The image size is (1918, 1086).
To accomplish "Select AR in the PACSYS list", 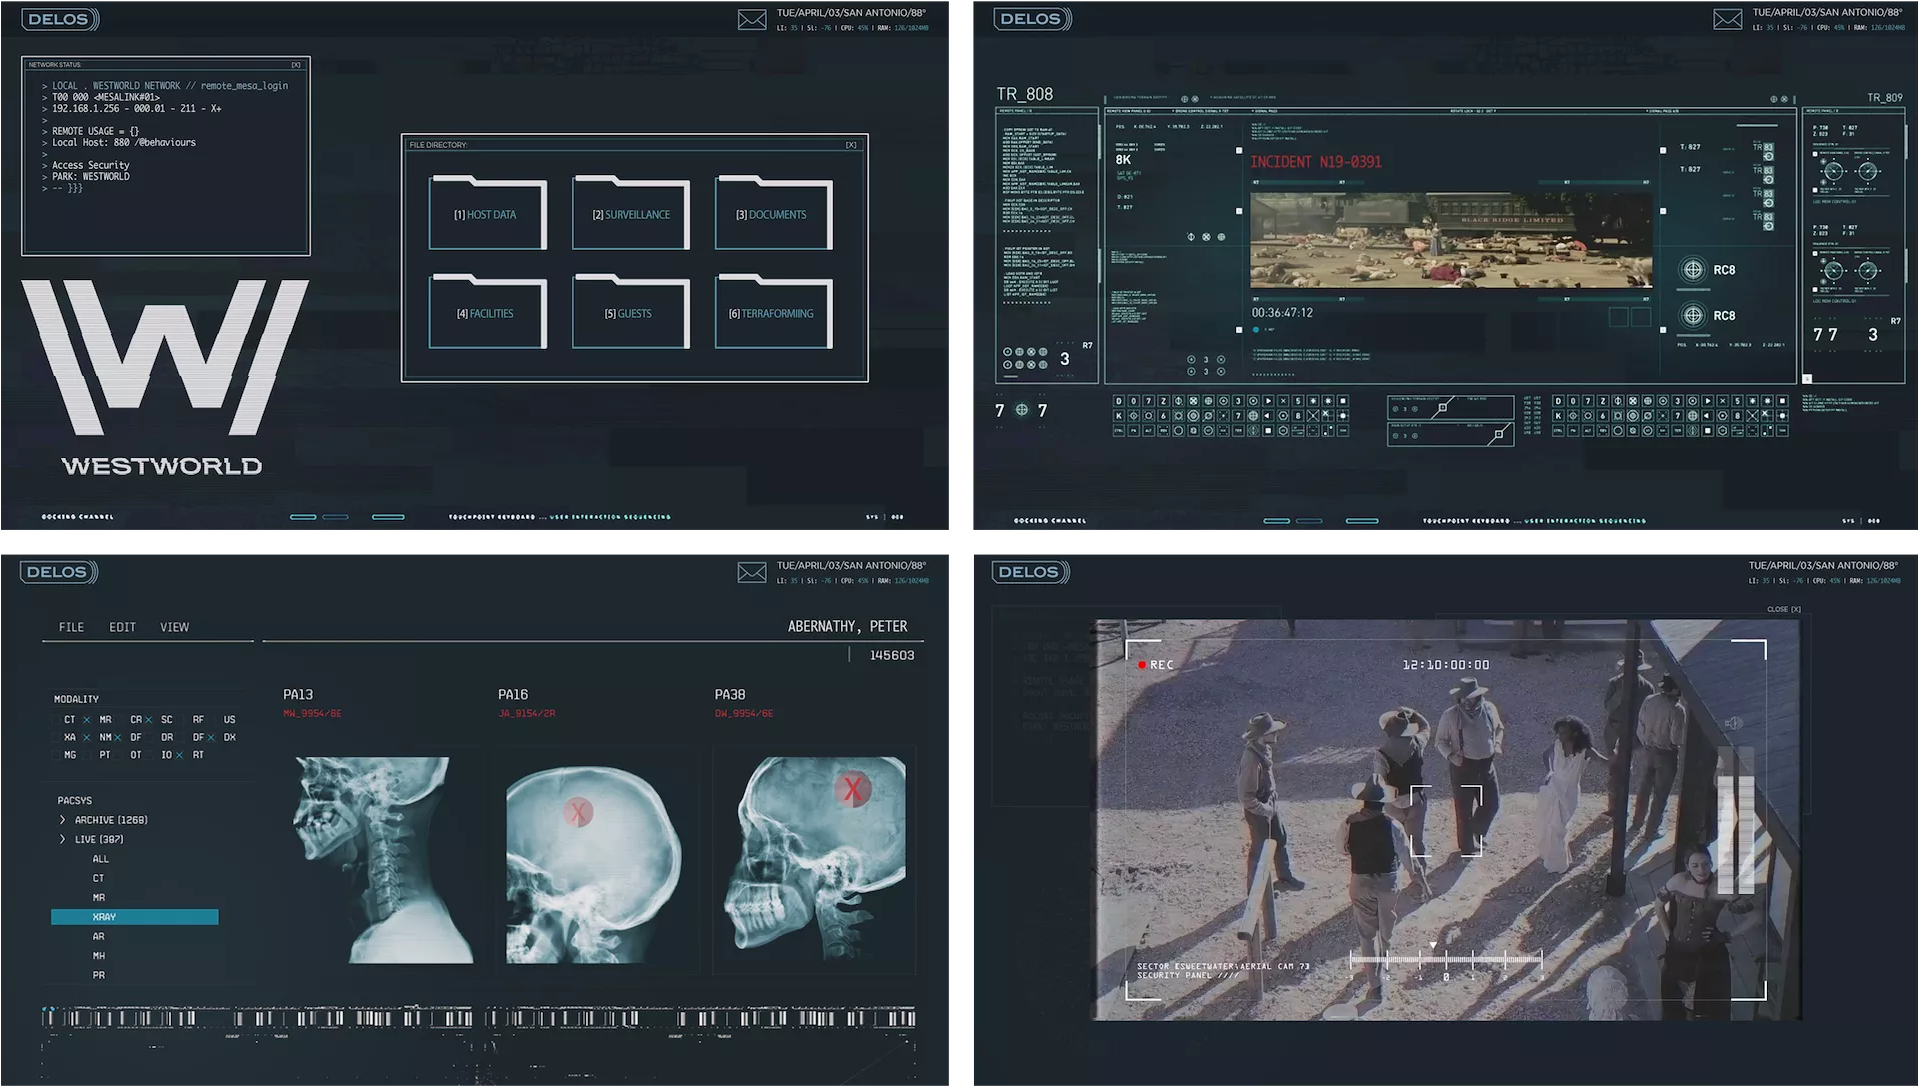I will (99, 937).
